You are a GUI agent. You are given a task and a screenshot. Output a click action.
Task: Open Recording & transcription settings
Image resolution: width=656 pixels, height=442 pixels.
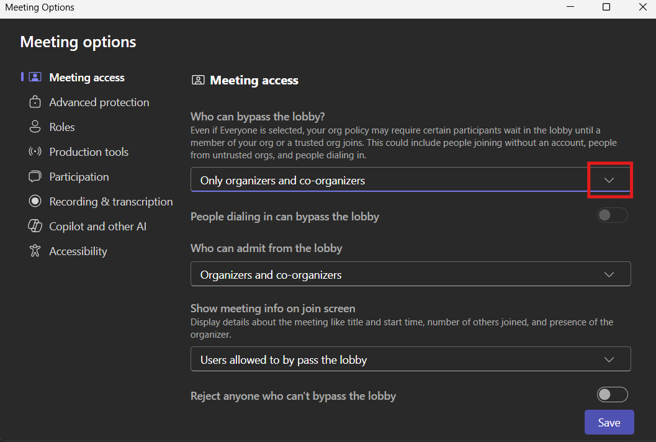click(x=111, y=201)
